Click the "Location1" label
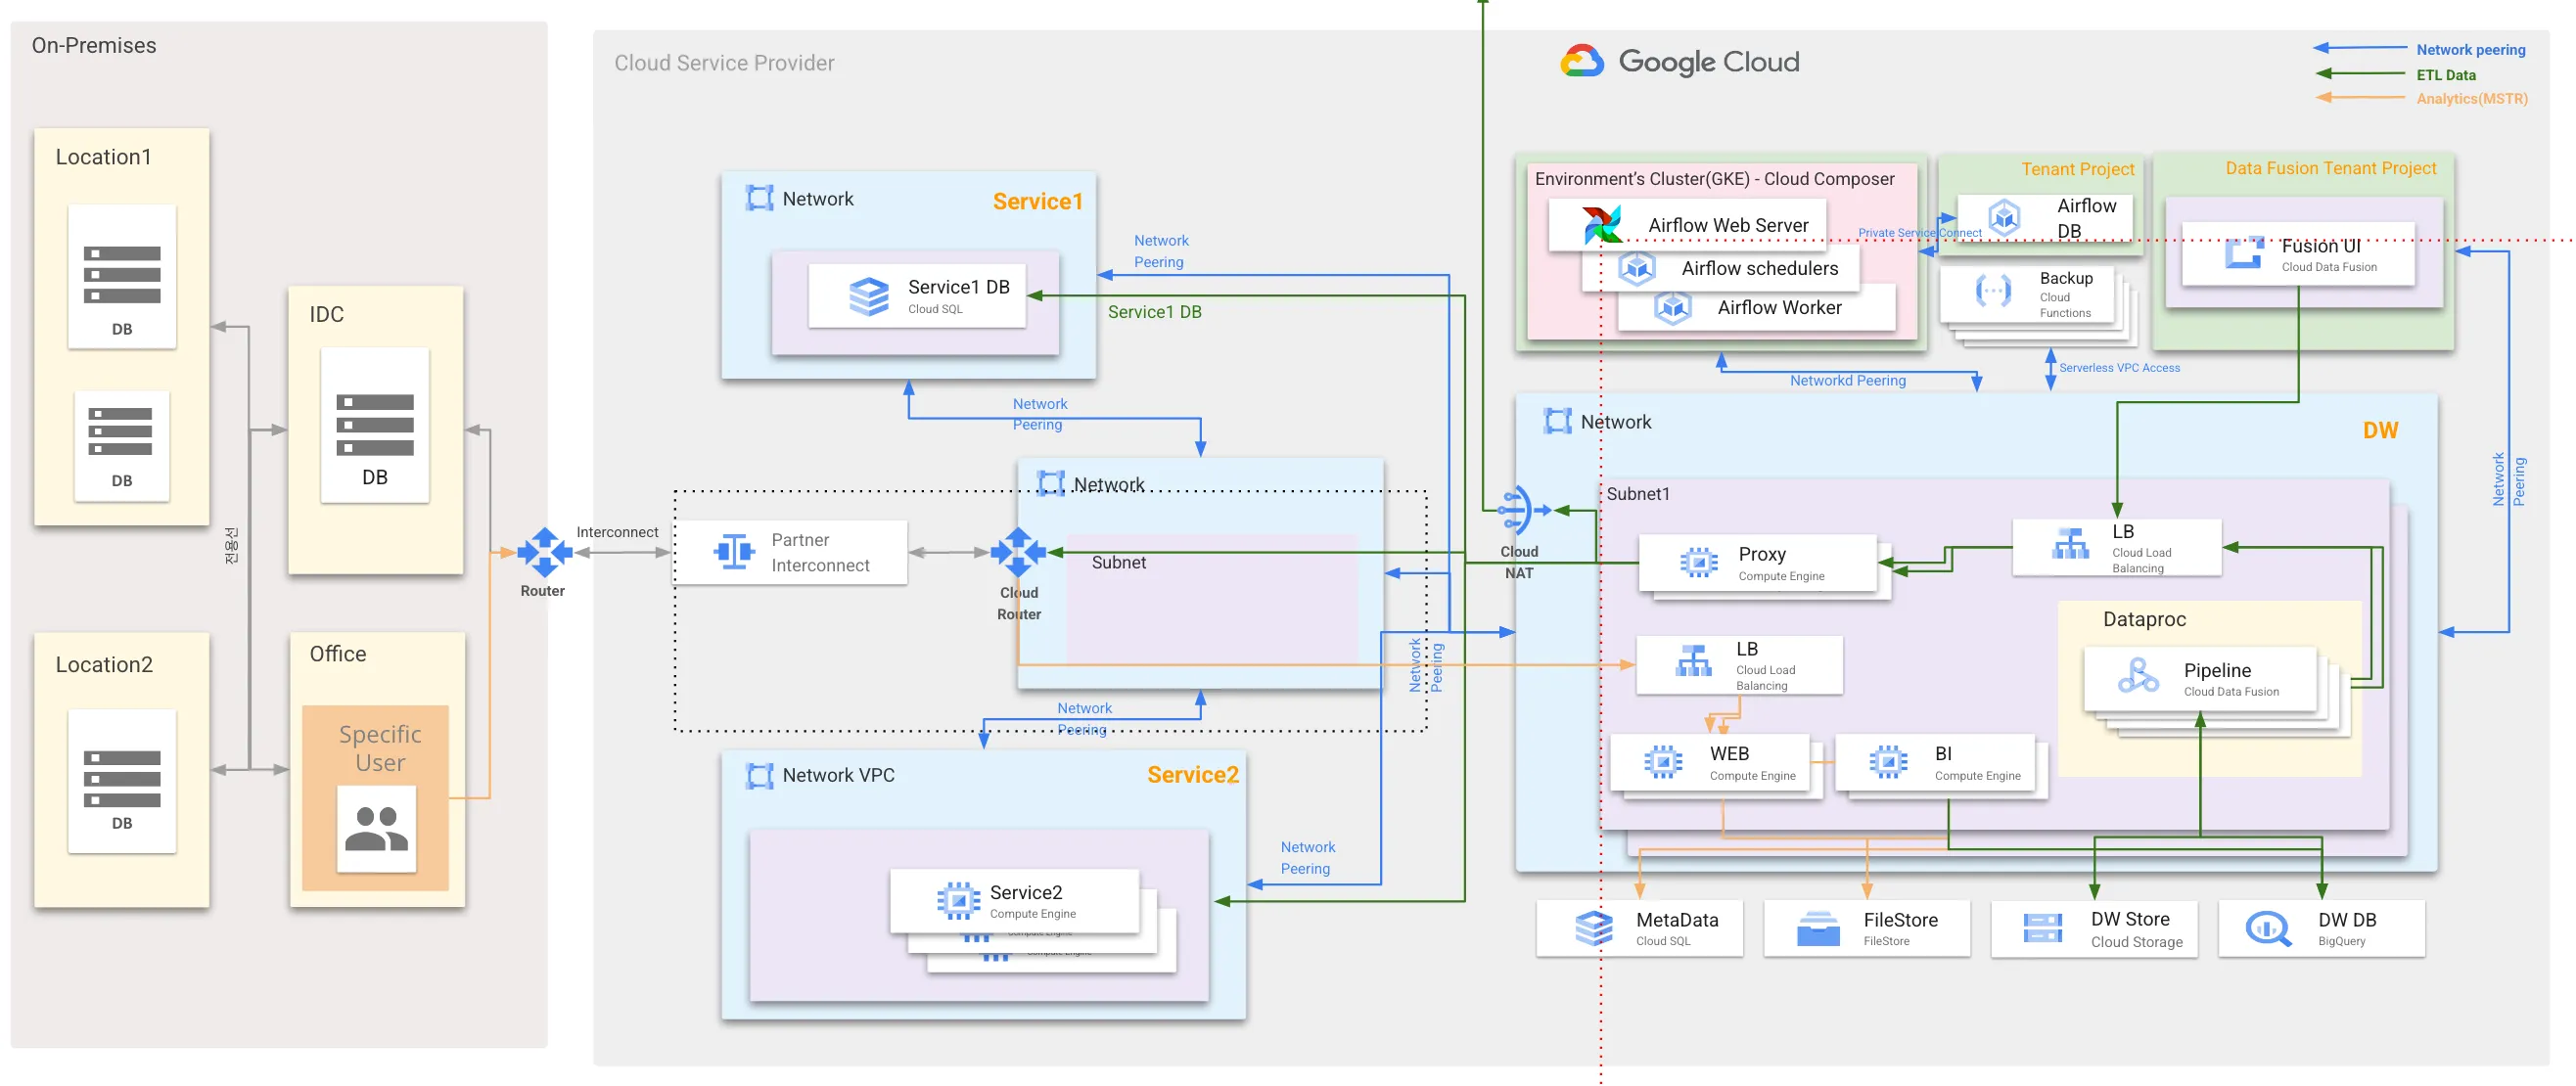 (104, 157)
